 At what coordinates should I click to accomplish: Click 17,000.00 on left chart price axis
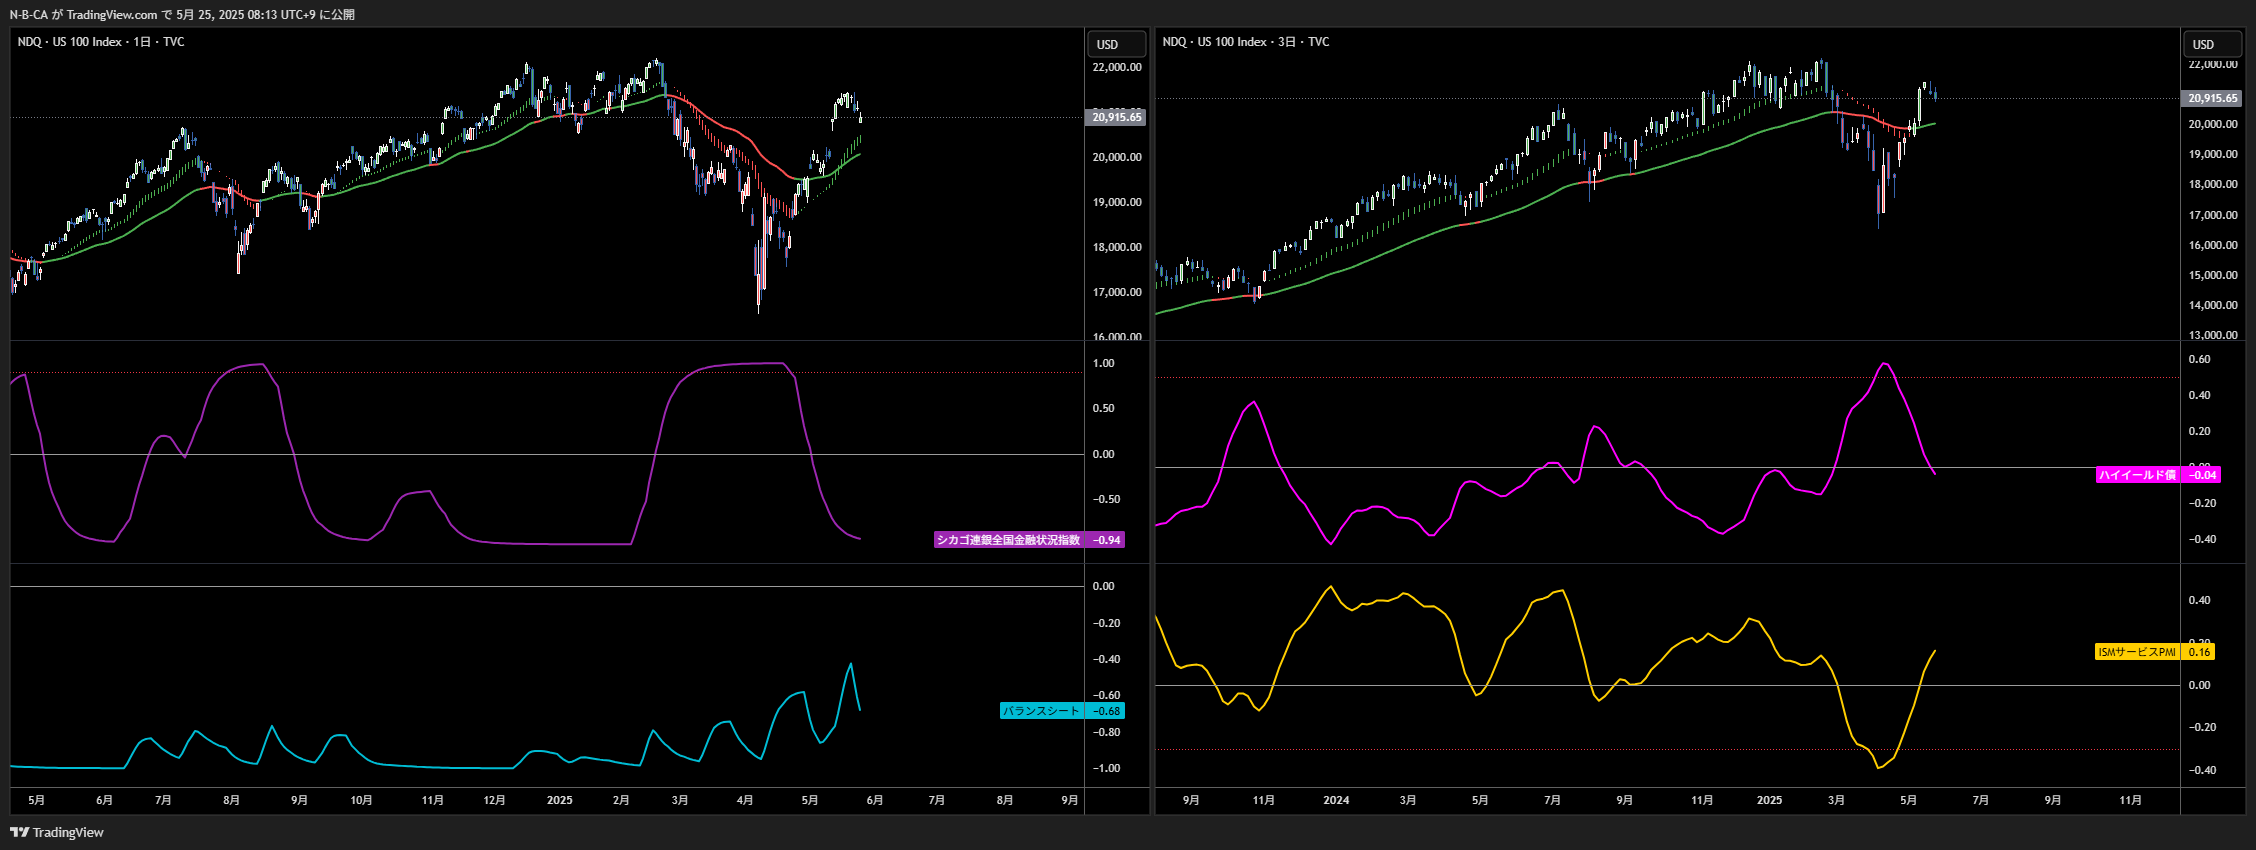pos(1117,292)
